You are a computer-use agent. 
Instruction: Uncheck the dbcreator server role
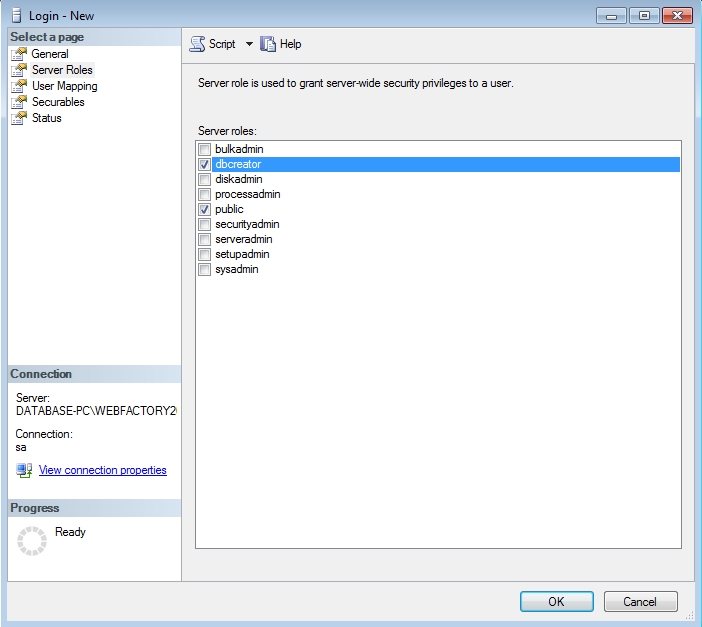click(205, 164)
